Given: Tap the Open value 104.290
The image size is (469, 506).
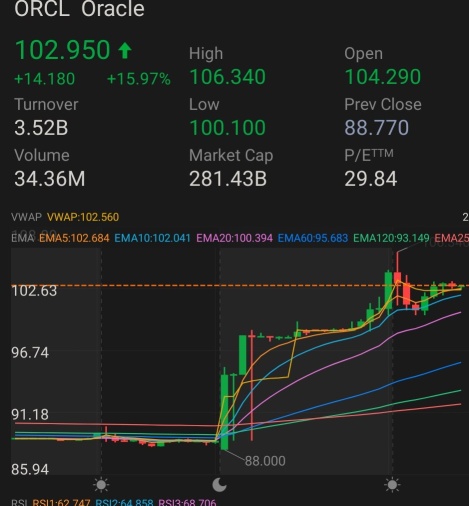Looking at the screenshot, I should [x=383, y=77].
